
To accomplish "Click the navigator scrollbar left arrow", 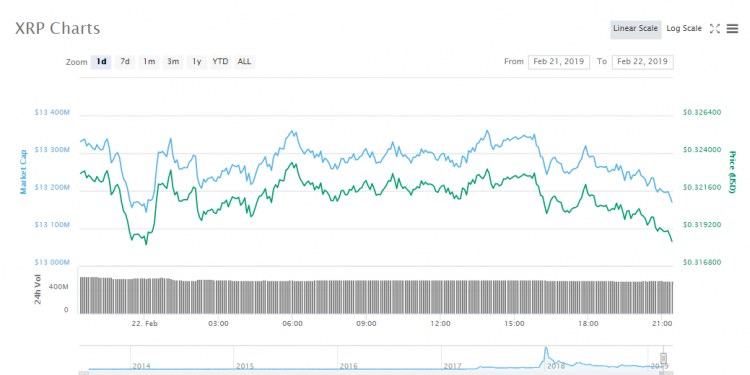I will pyautogui.click(x=84, y=373).
